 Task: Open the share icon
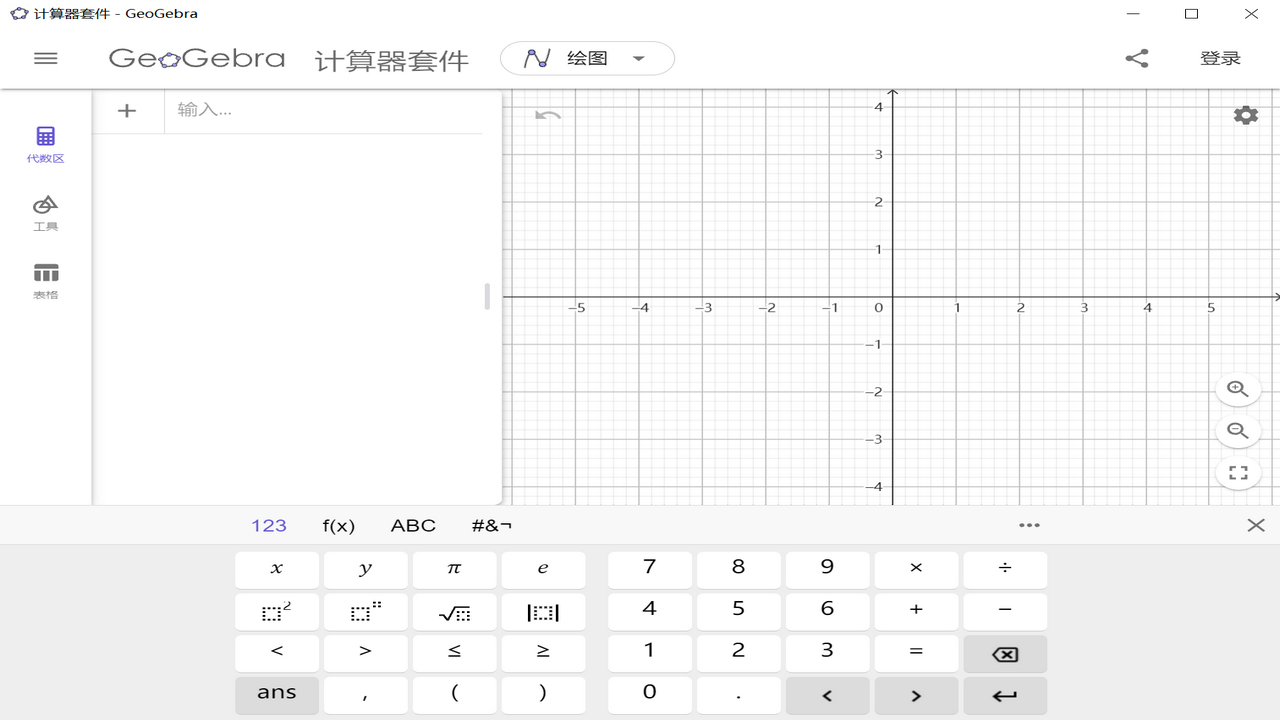click(1136, 57)
